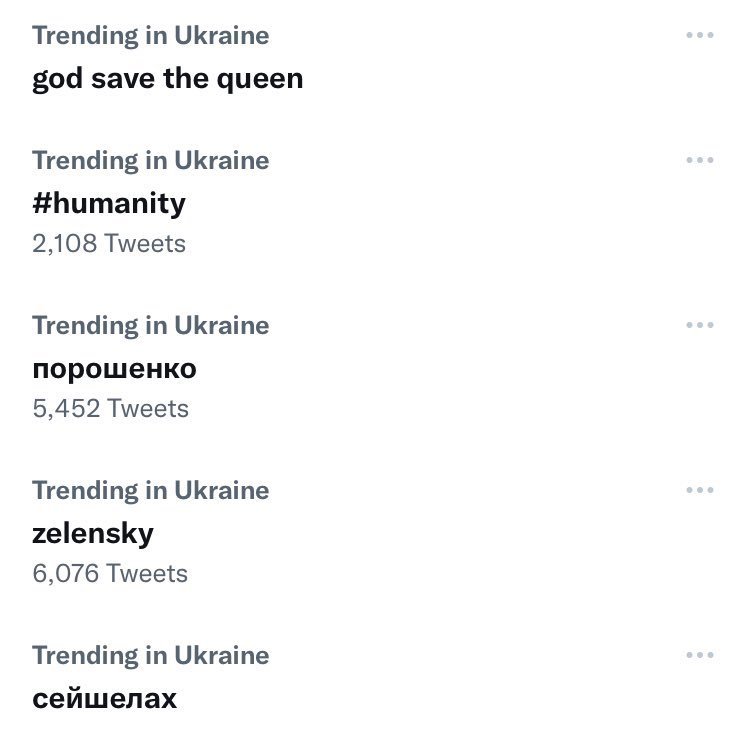Click the 6,076 Tweets count
The width and height of the screenshot is (749, 752).
click(110, 573)
